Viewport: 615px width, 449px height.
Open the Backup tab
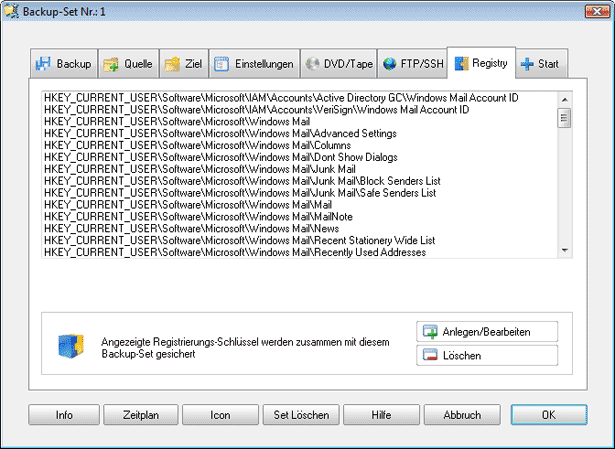point(64,64)
